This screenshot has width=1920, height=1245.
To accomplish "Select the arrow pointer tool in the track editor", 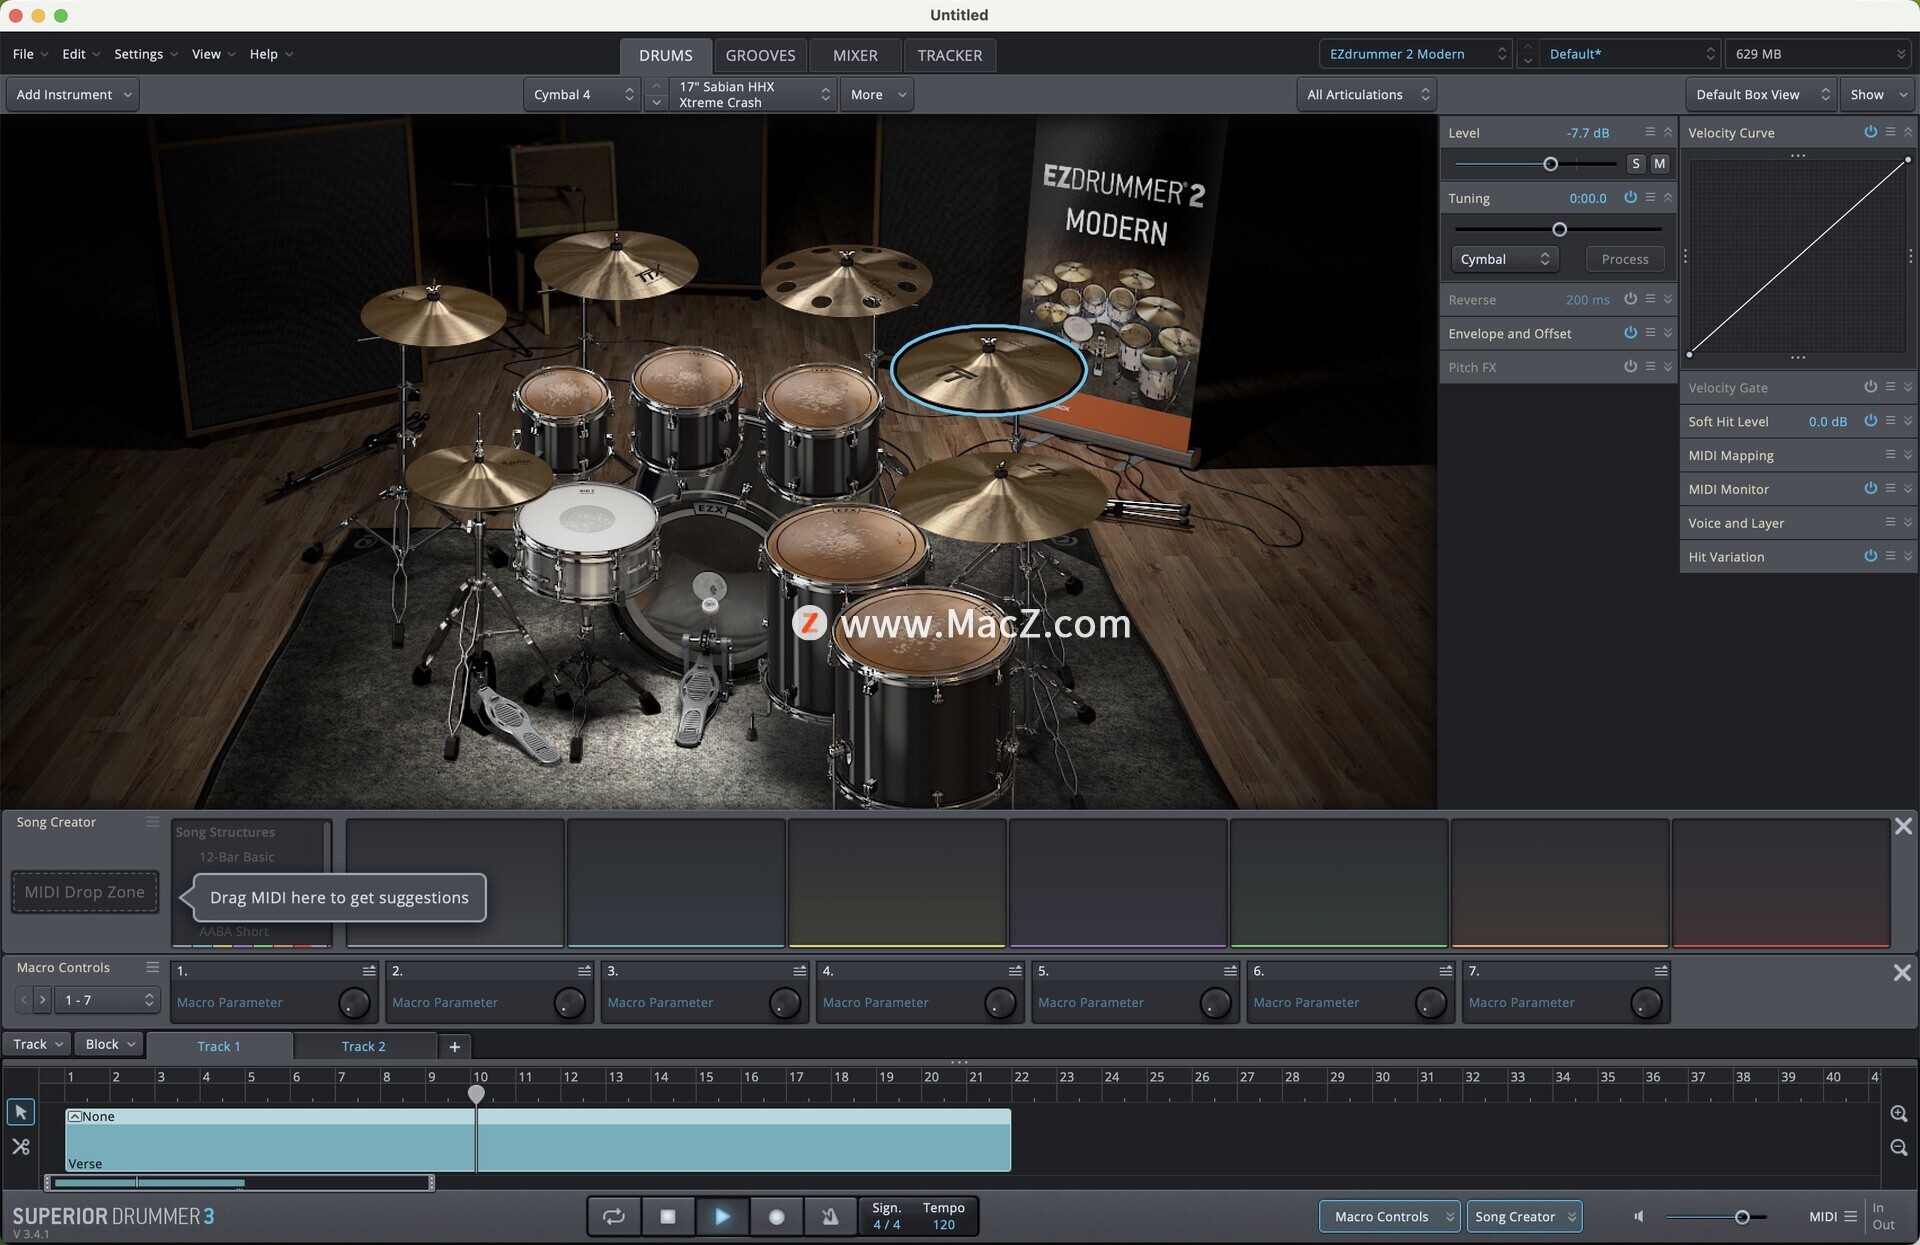I will [x=20, y=1112].
